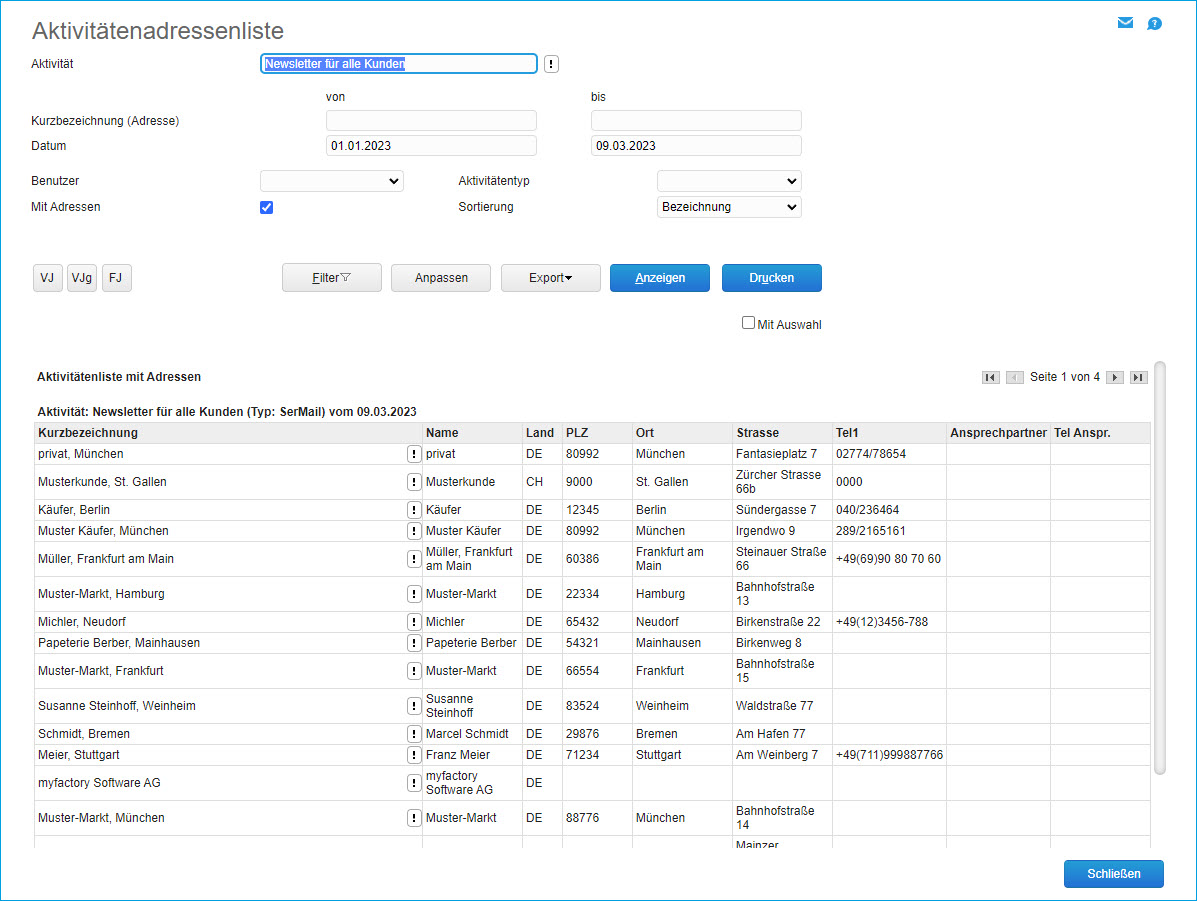Open details icon for Meier, Stuttgart
The image size is (1197, 901).
[x=414, y=755]
